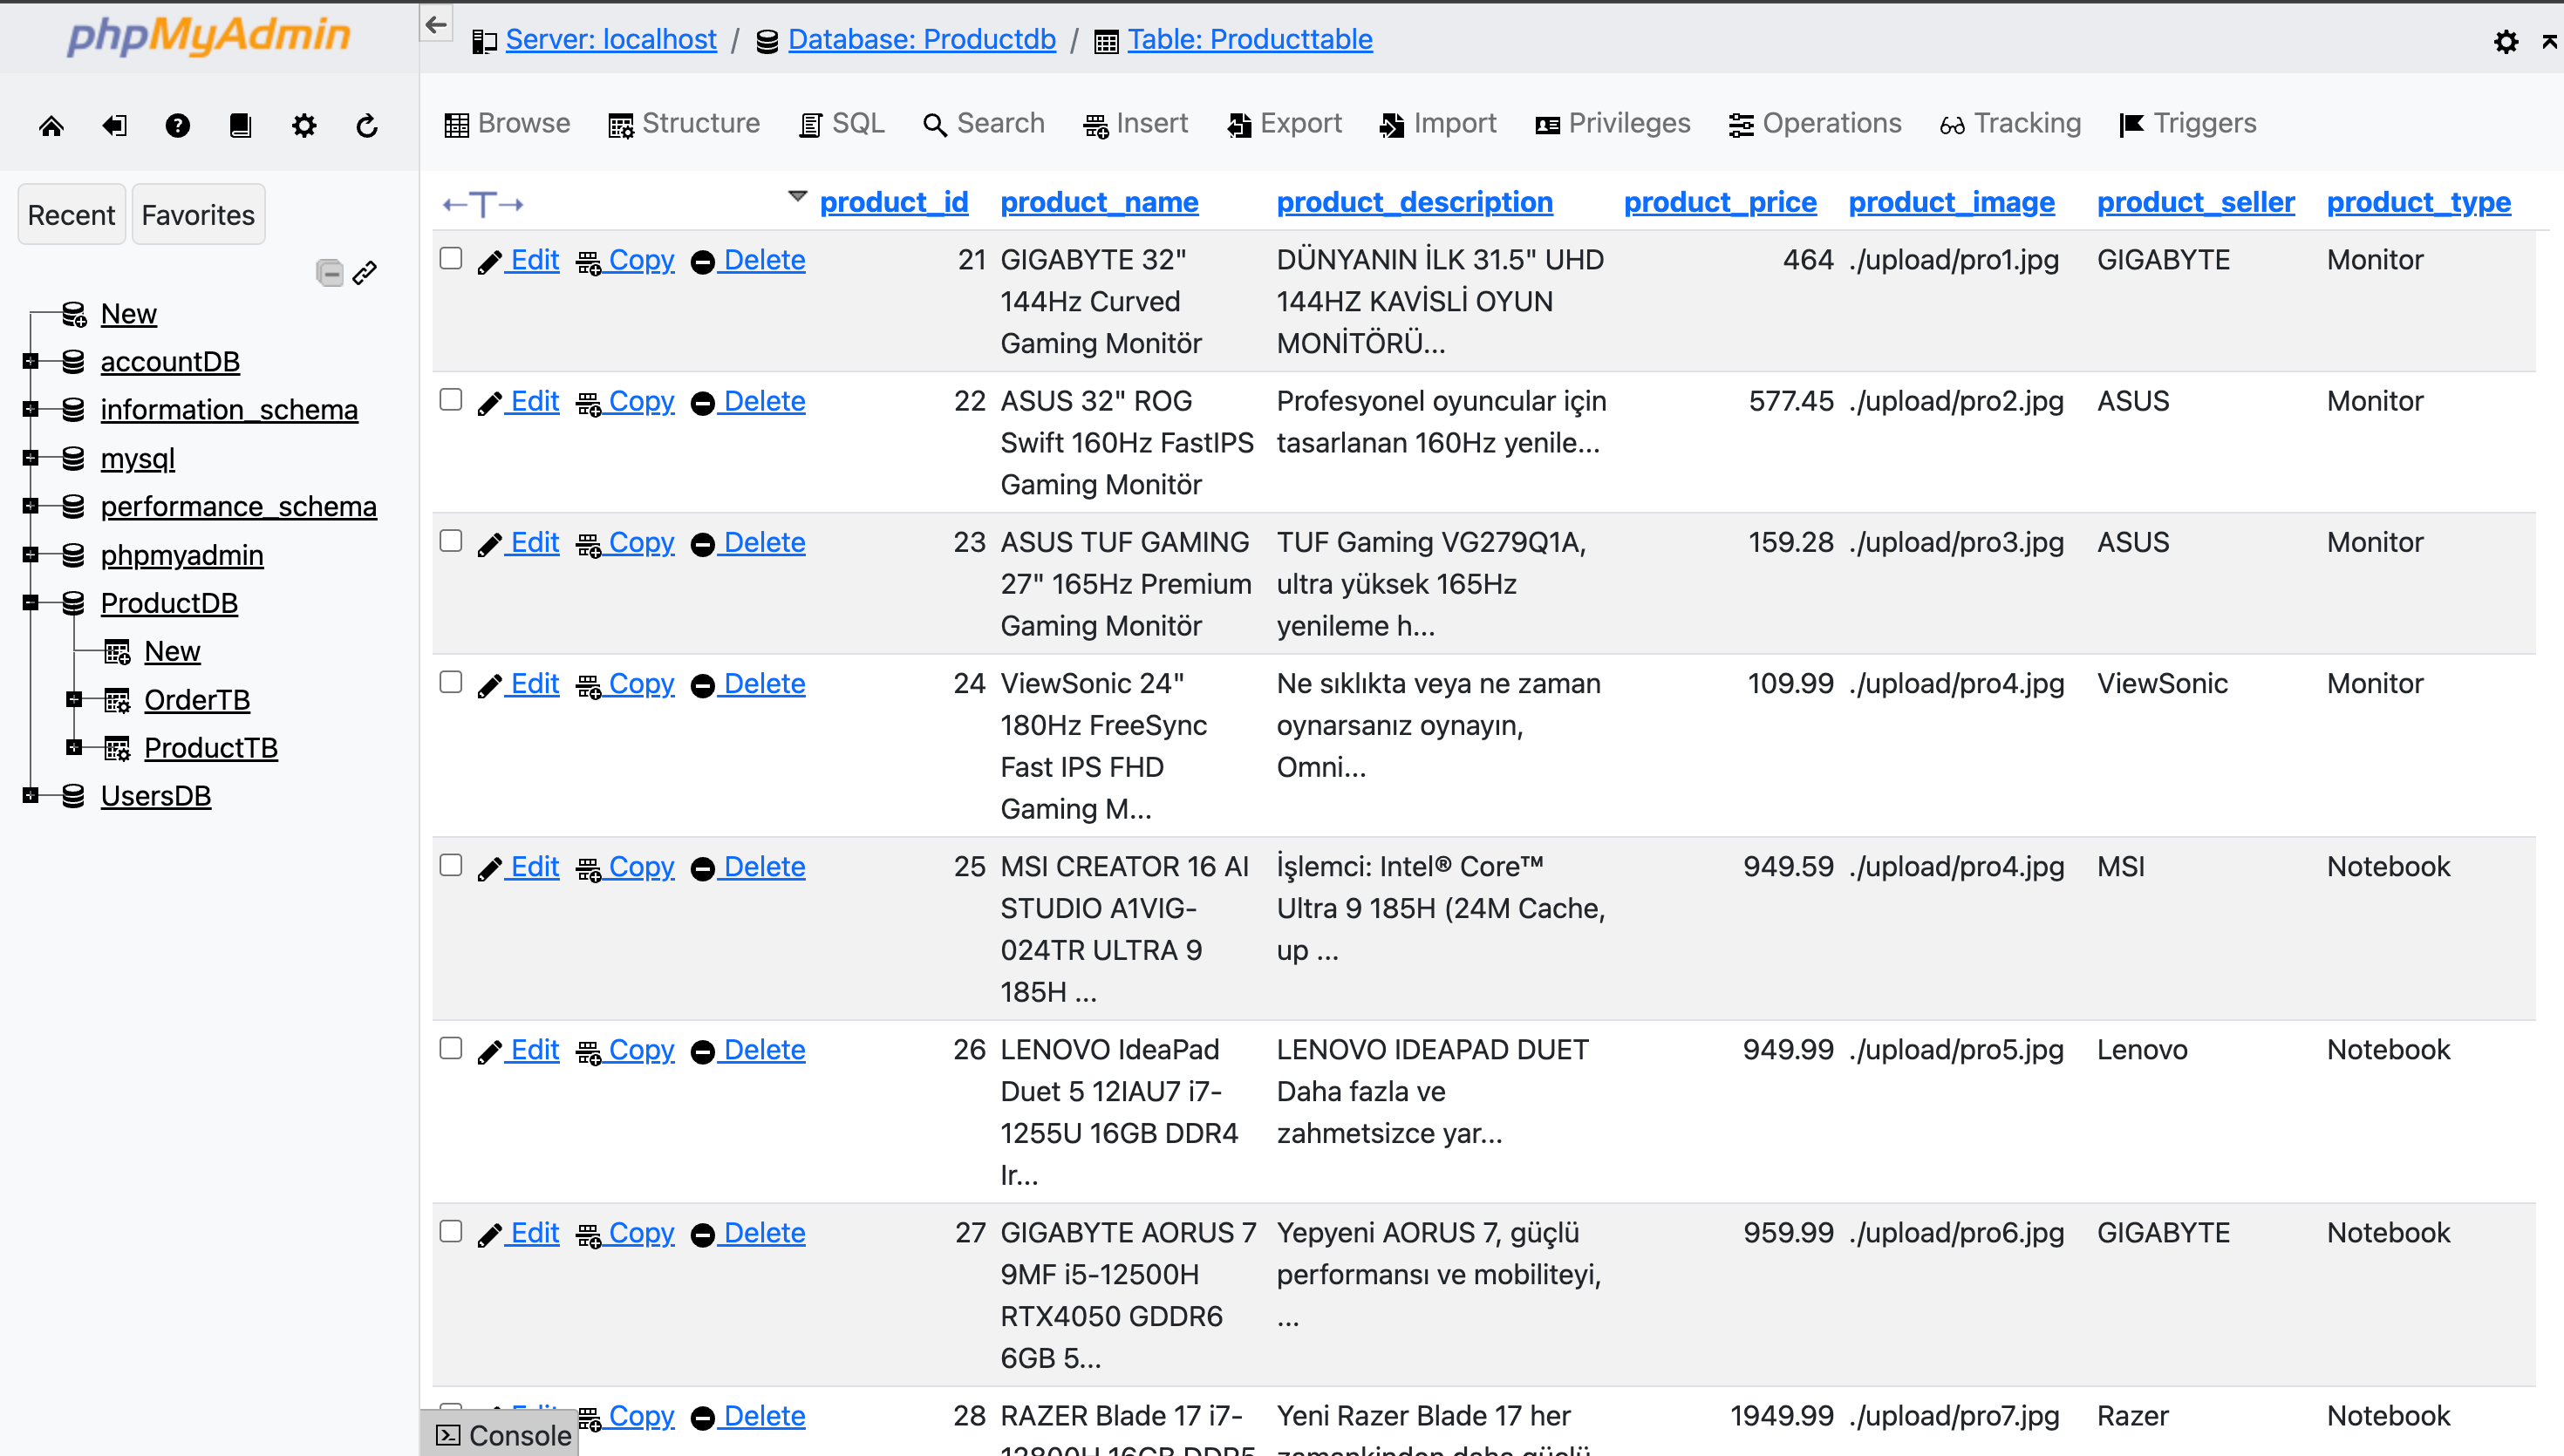Viewport: 2564px width, 1456px height.
Task: Click the phpMyAdmin logo
Action: point(208,35)
